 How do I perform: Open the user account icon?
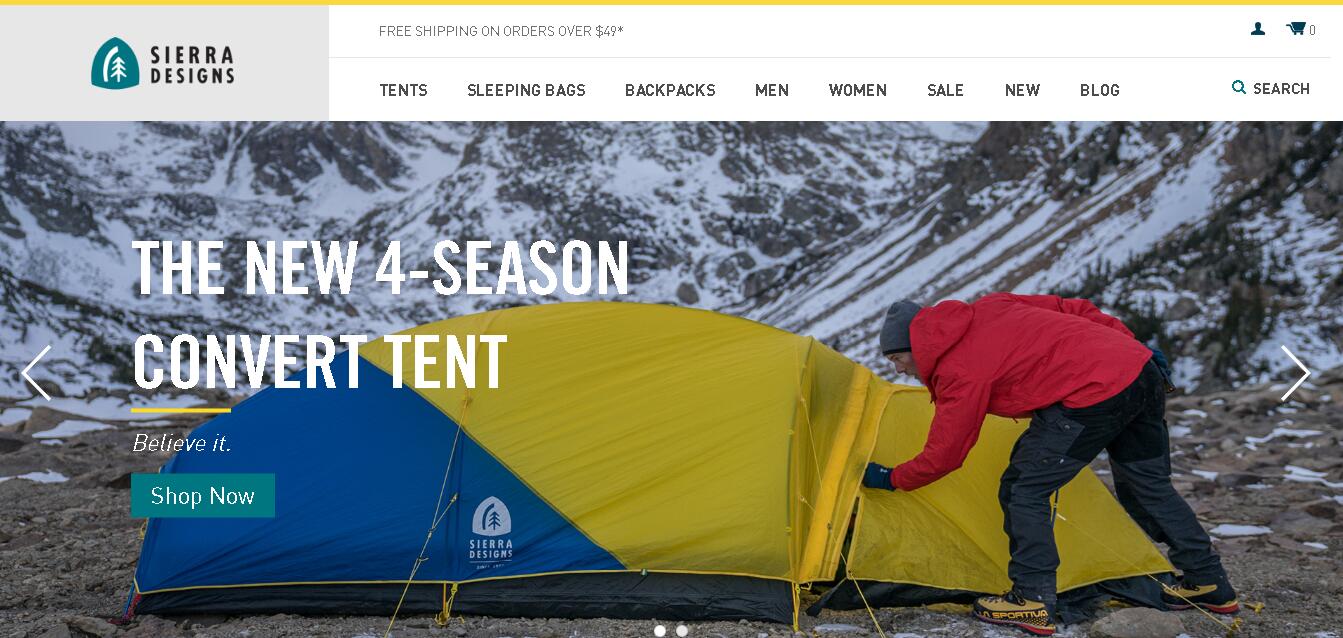coord(1258,29)
